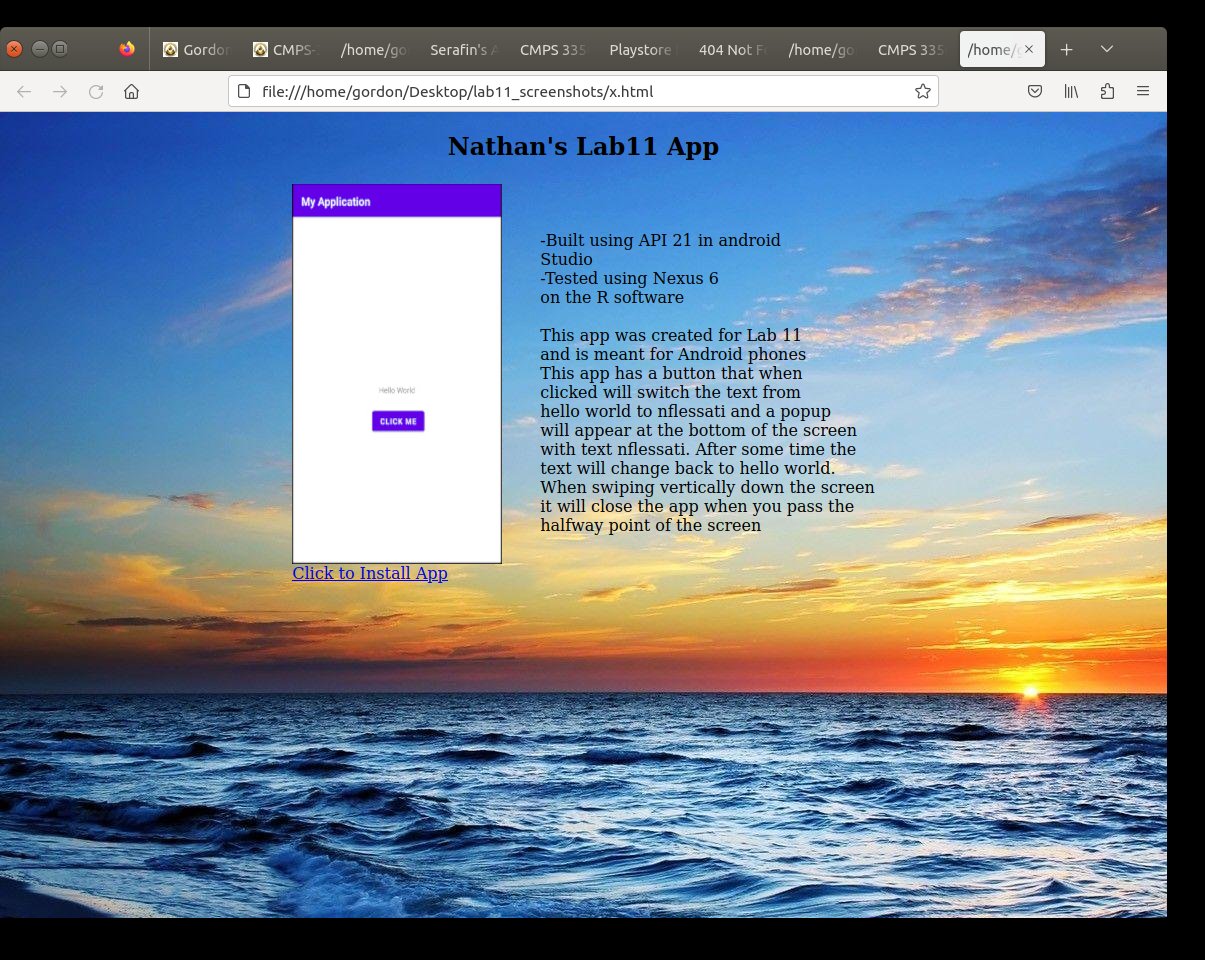Close the active x.html tab

click(1029, 49)
